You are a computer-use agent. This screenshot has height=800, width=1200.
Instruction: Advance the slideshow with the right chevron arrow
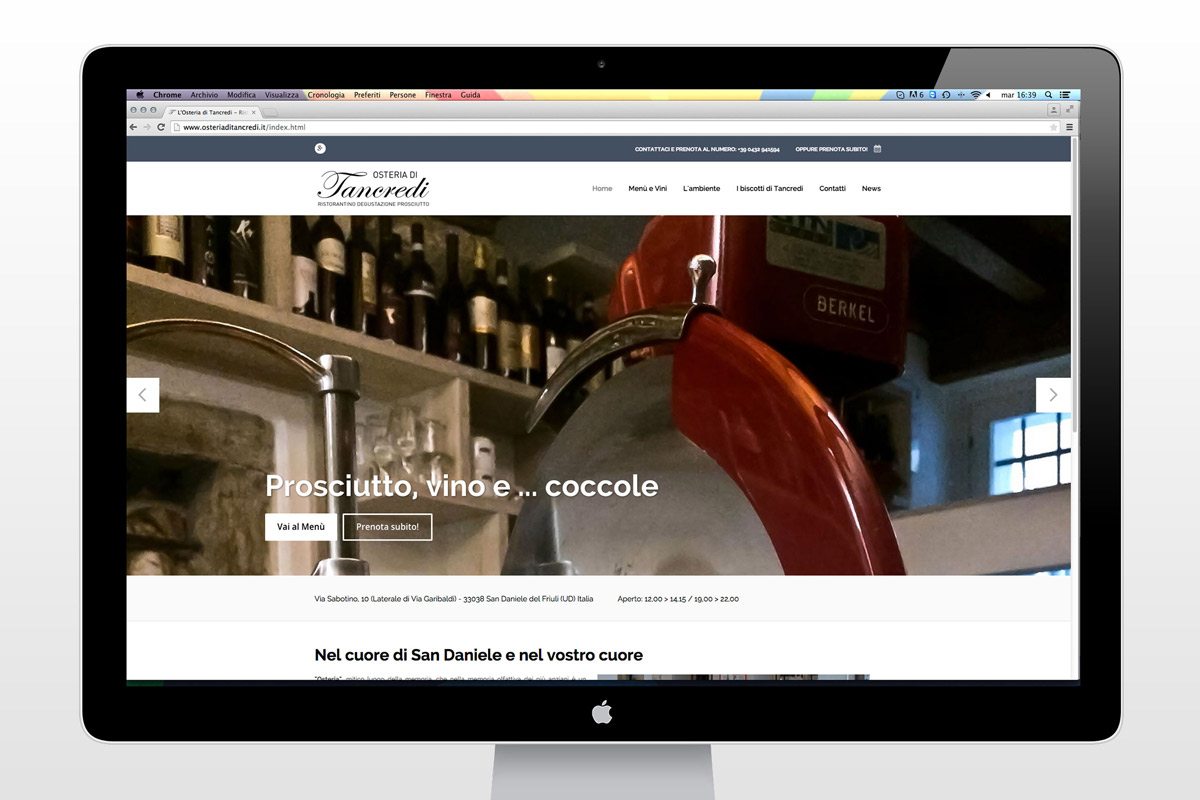pos(1053,394)
